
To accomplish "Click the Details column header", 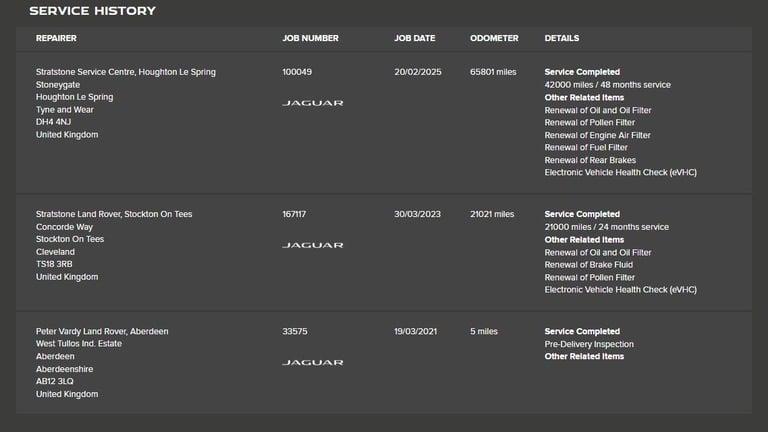I will [x=561, y=38].
